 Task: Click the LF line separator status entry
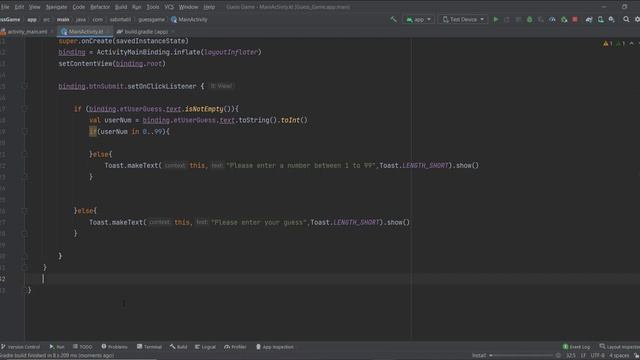pos(583,356)
